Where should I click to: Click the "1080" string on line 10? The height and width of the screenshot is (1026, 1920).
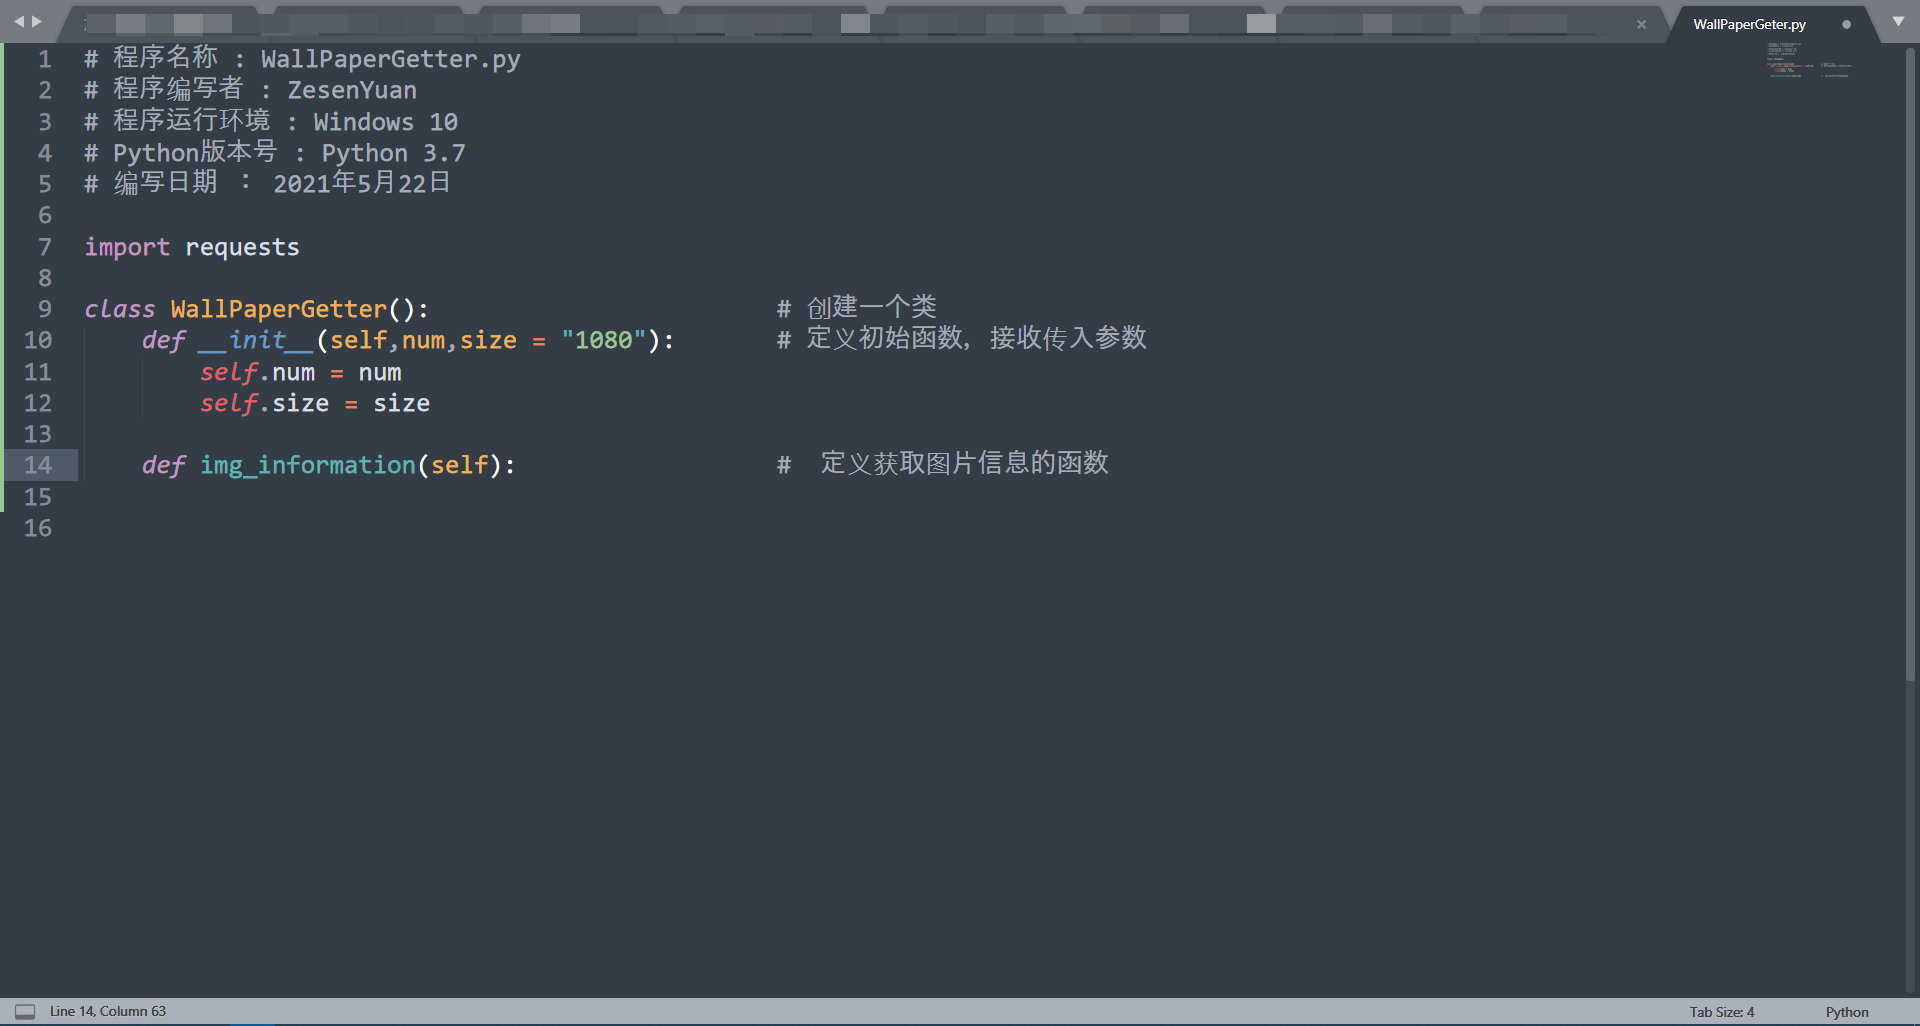(x=604, y=340)
